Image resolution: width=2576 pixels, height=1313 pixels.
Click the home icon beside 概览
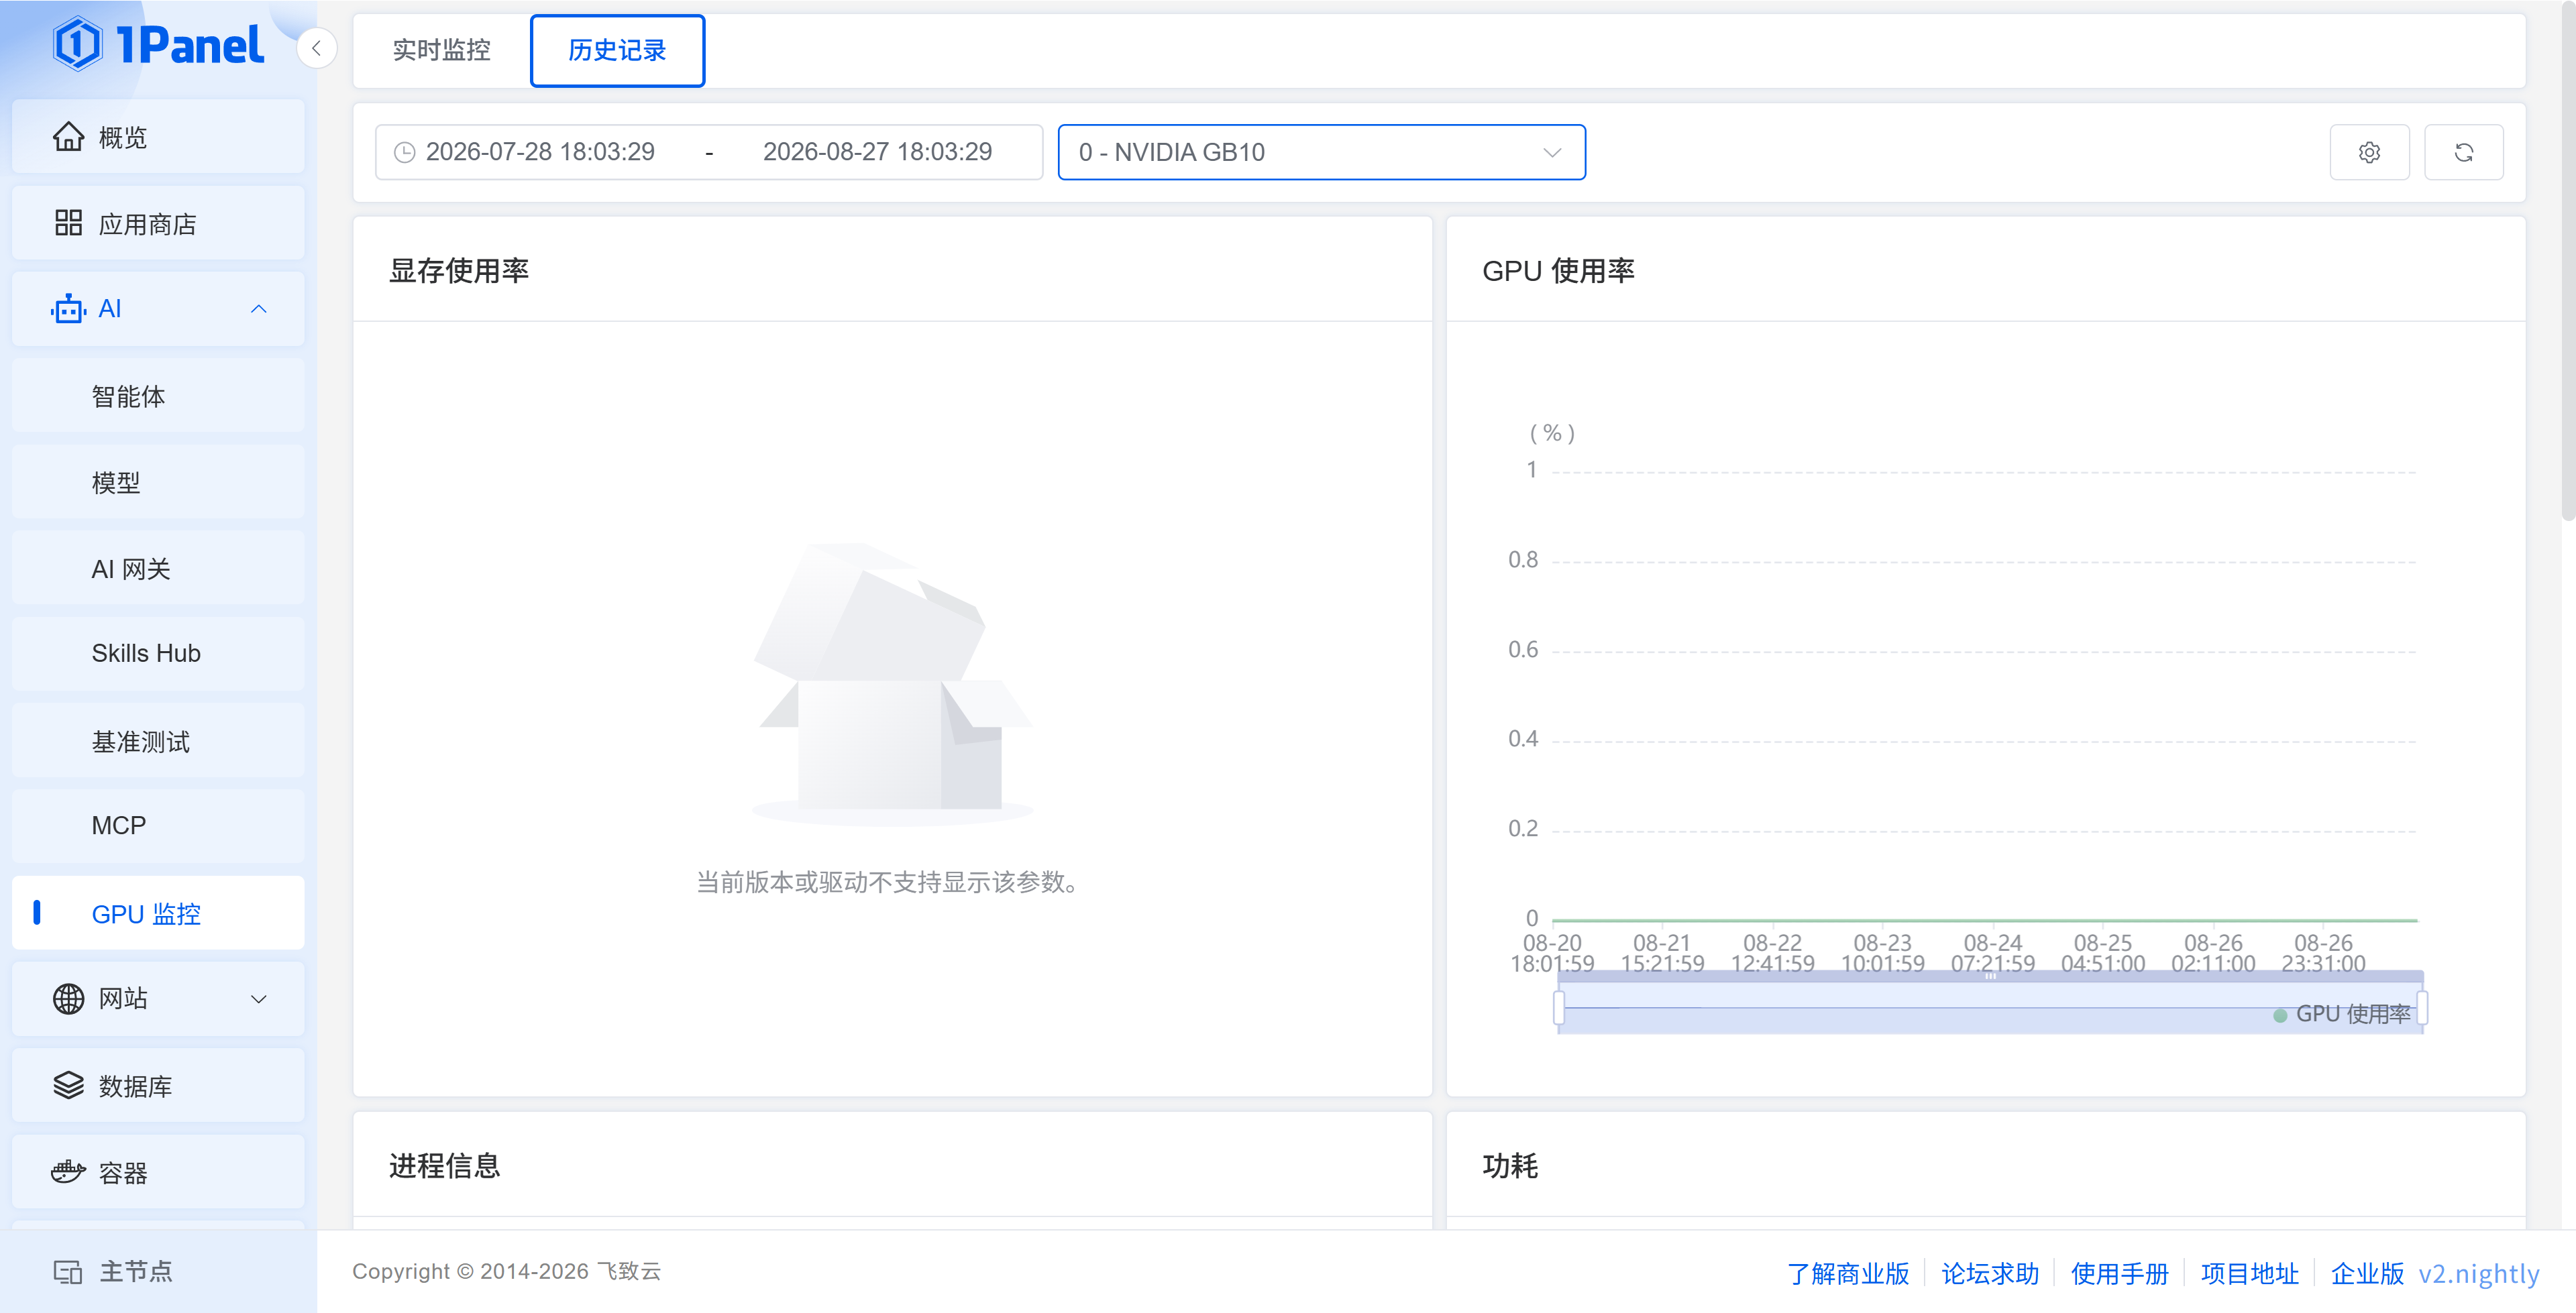pos(68,137)
